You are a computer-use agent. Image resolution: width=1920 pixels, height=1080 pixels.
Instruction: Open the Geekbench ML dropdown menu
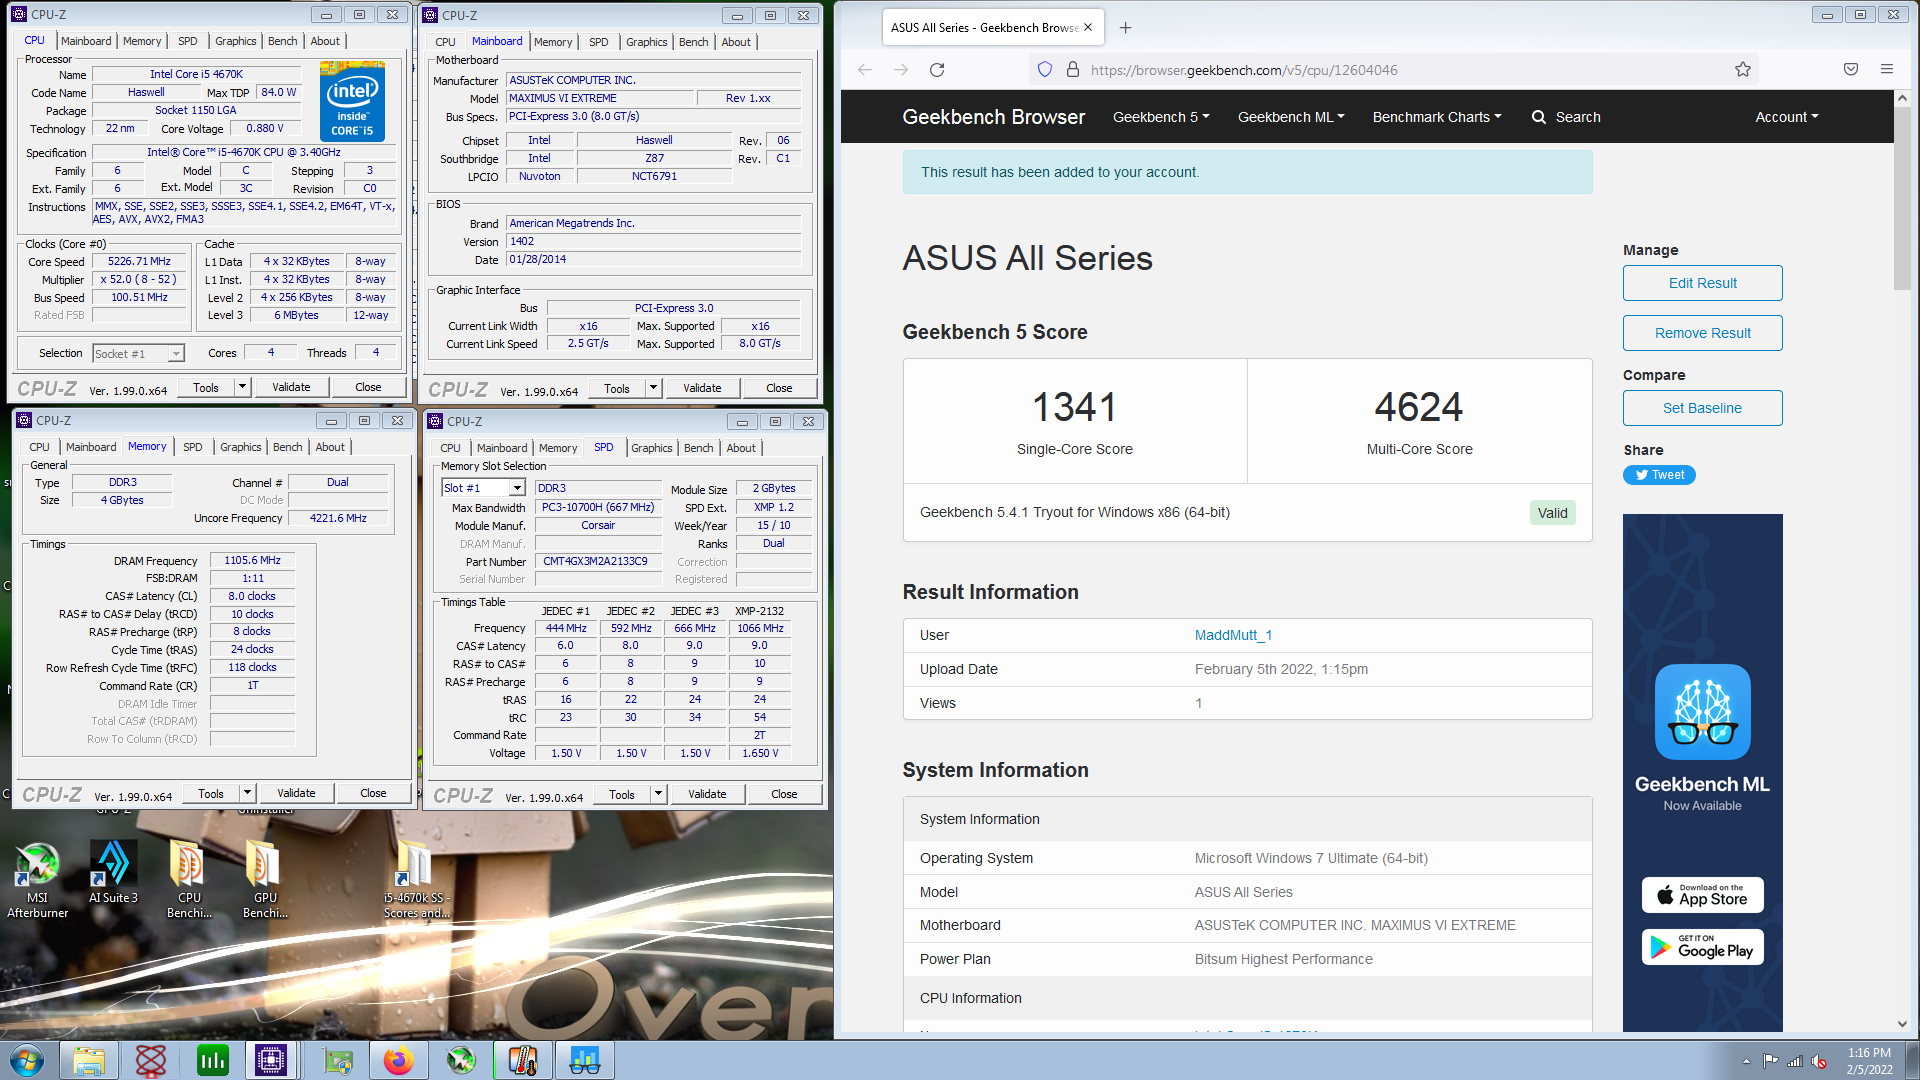pos(1291,117)
